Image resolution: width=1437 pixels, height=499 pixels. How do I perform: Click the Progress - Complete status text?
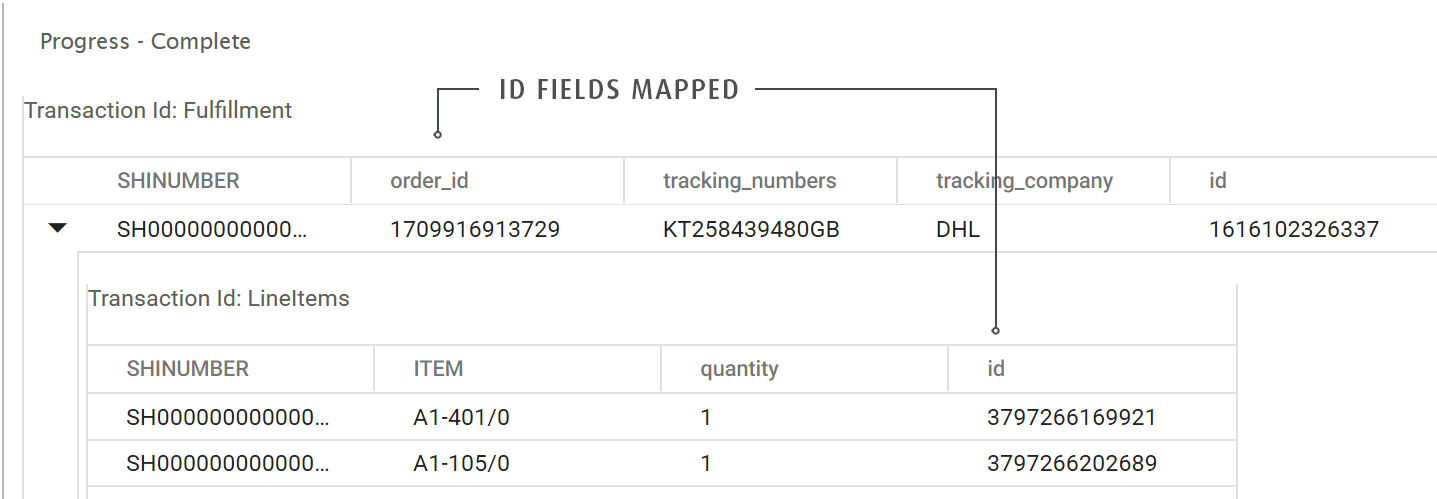coord(145,42)
